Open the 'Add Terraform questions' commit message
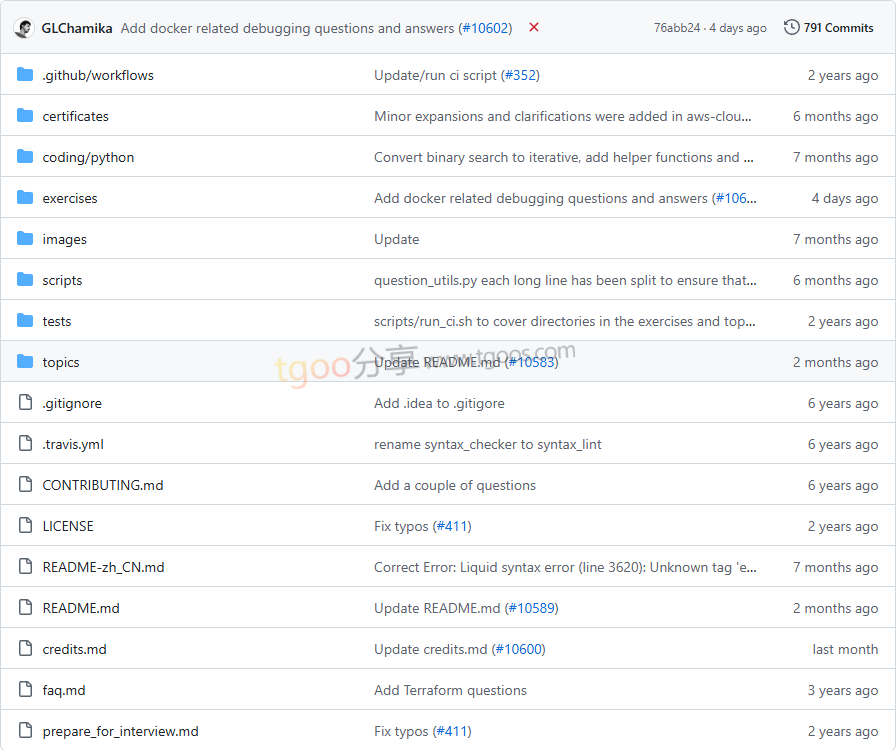The image size is (896, 751). click(x=450, y=690)
